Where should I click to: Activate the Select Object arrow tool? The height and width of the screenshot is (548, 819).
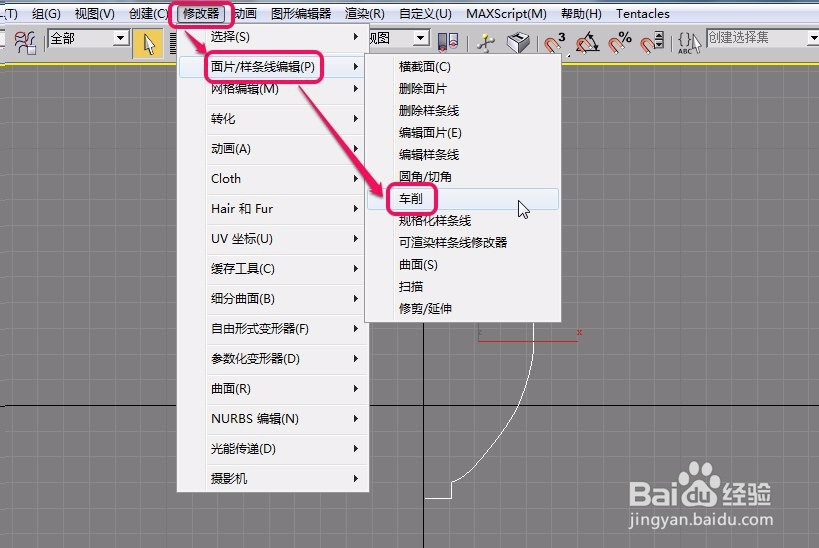tap(148, 43)
